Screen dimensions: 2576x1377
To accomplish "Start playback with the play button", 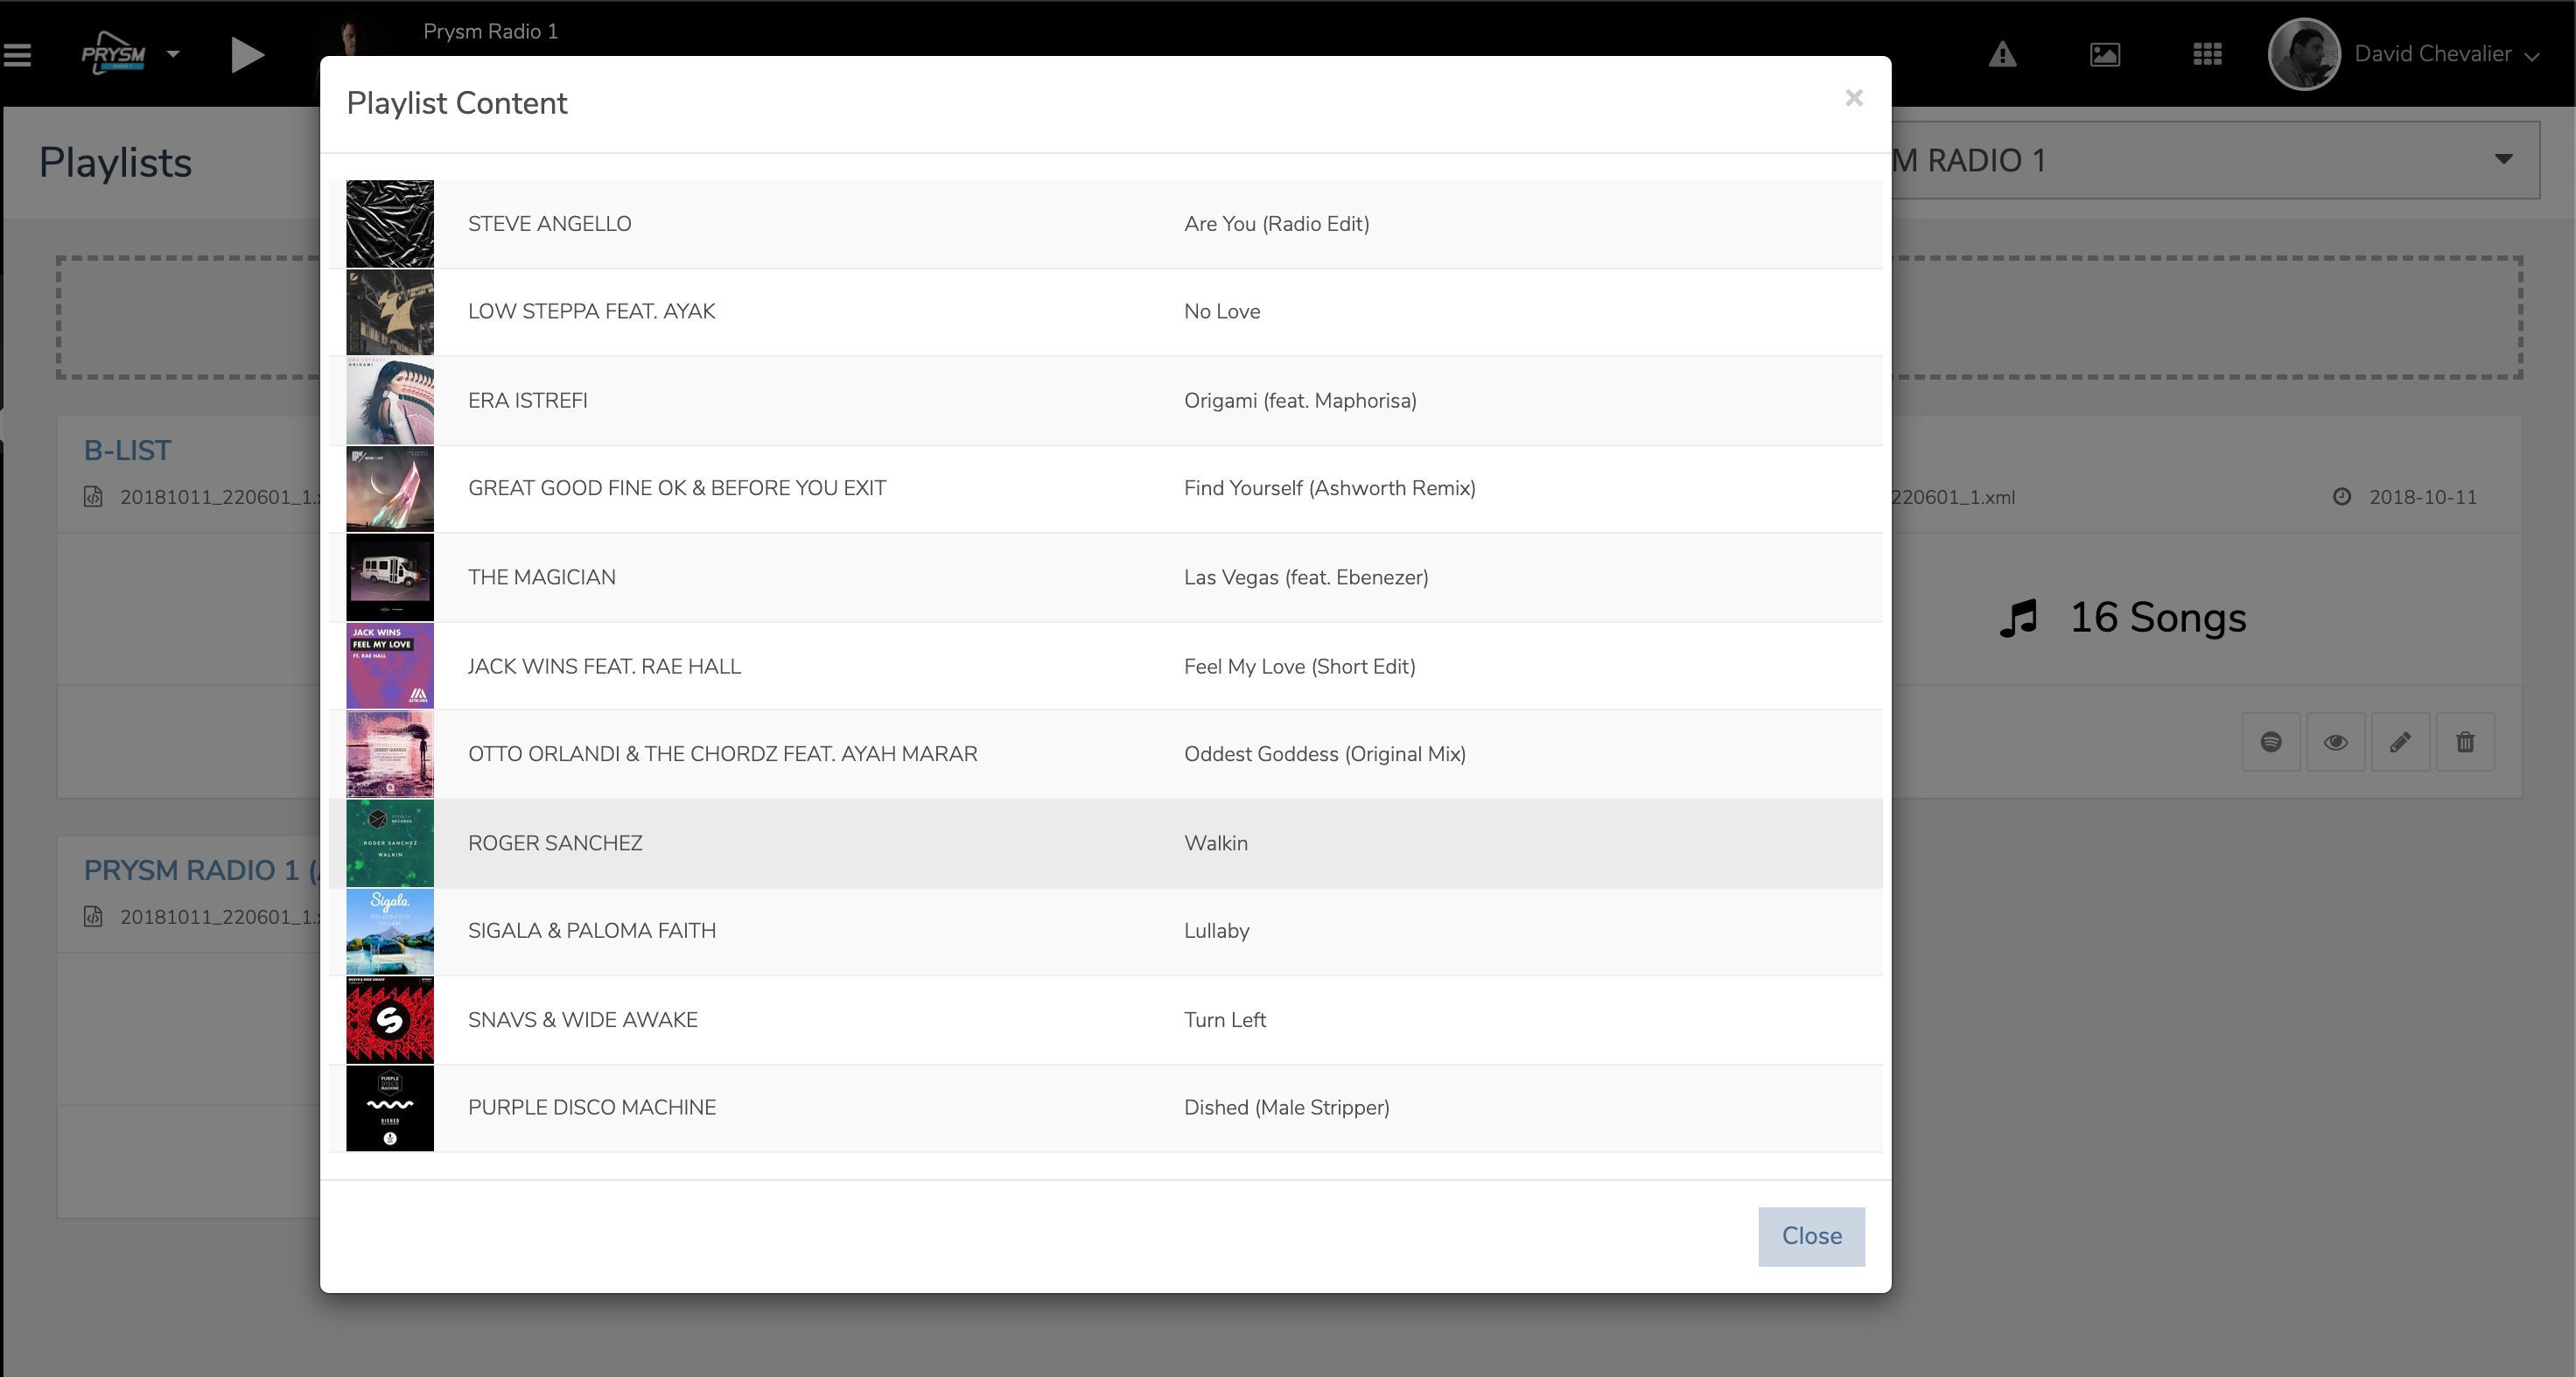I will click(x=247, y=54).
